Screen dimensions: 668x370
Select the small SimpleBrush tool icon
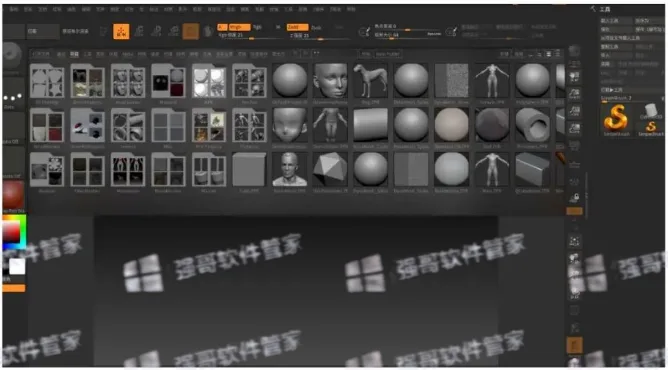coord(651,127)
